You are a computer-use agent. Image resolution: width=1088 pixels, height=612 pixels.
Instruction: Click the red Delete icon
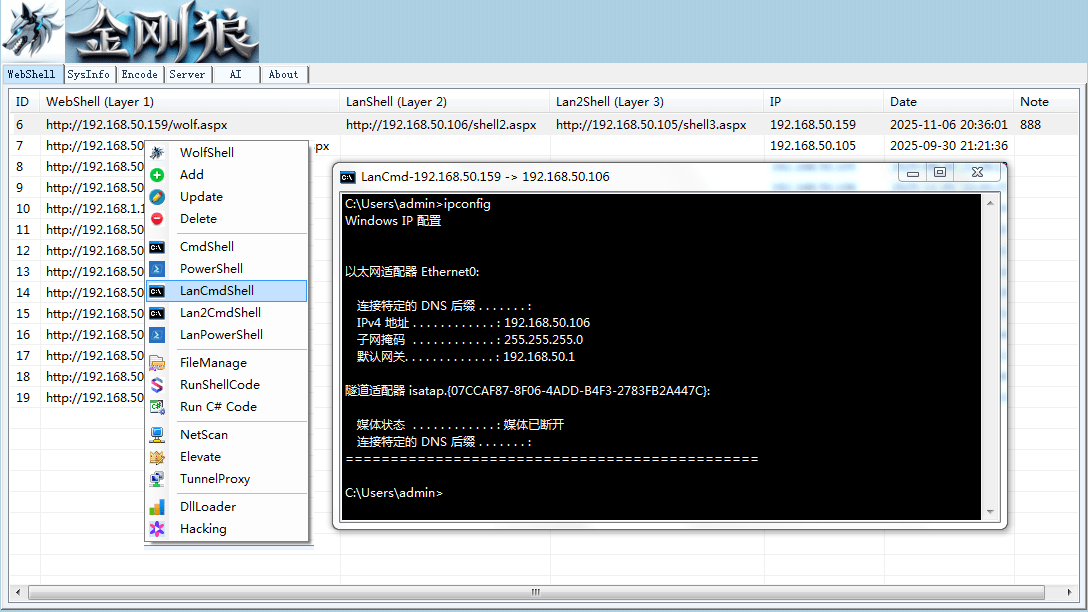coord(157,219)
